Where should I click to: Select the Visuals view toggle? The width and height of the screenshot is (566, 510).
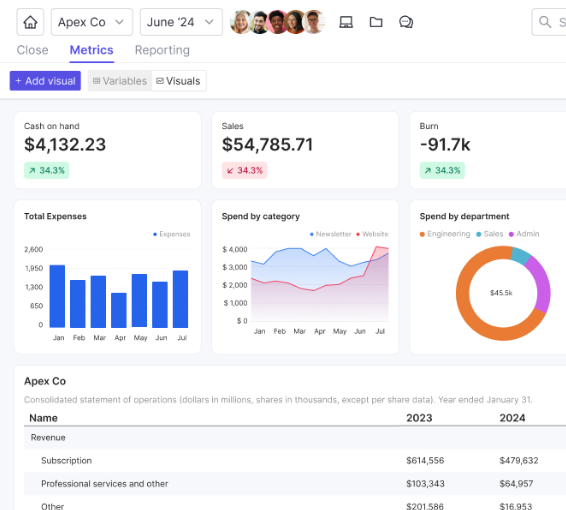click(x=179, y=81)
